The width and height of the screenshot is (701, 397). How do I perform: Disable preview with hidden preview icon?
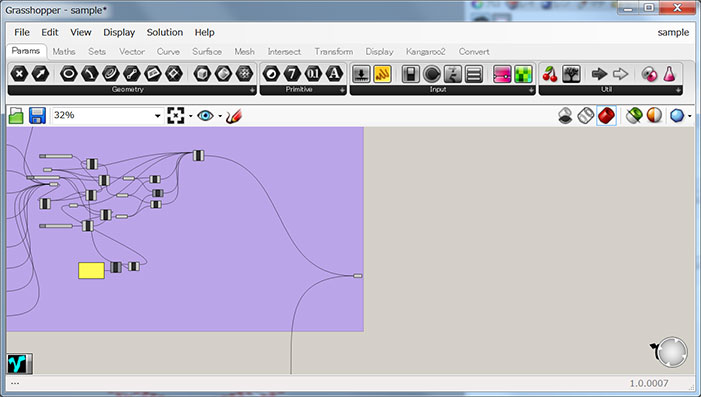[565, 116]
